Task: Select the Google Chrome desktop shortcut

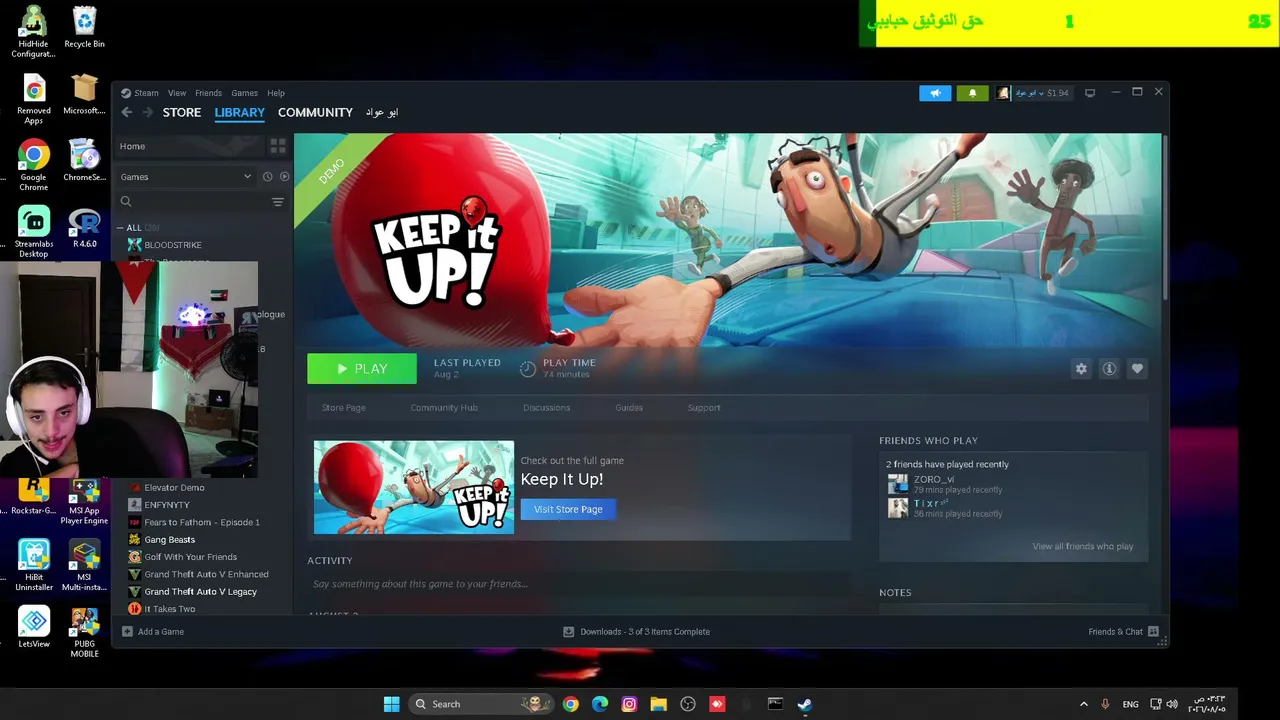Action: [33, 165]
